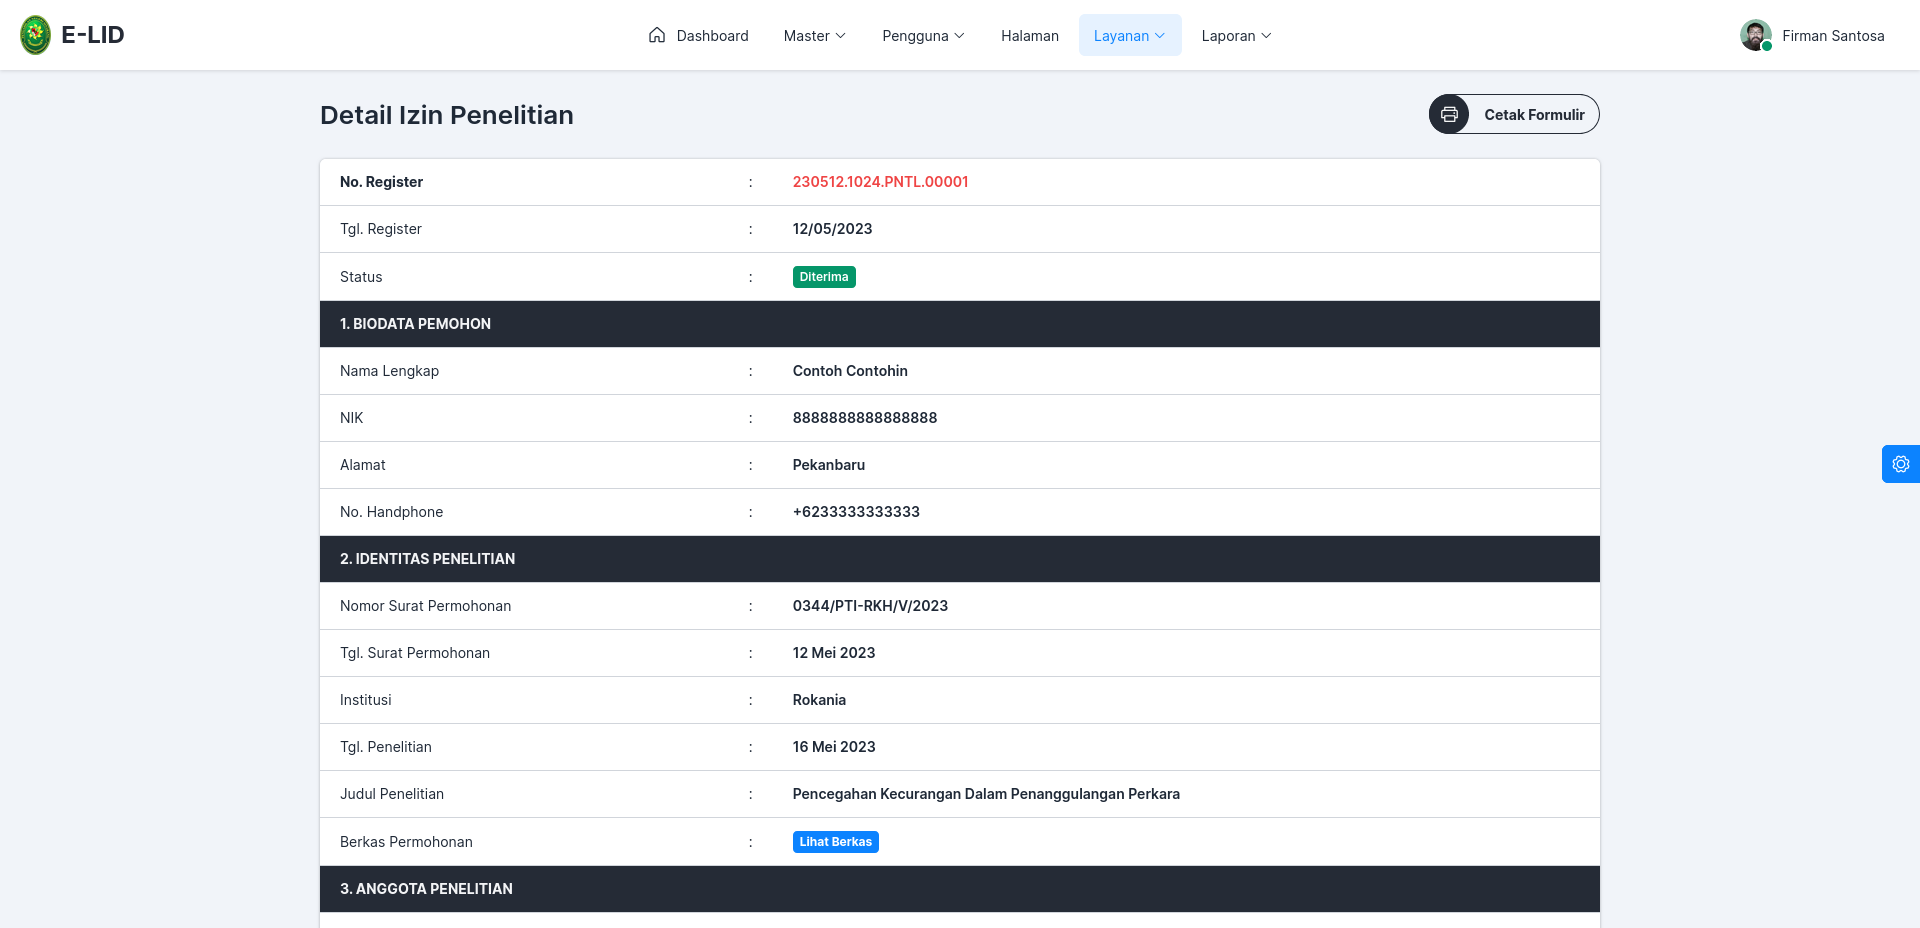
Task: Click the Tgl. Surat Permohonan label
Action: pos(415,653)
